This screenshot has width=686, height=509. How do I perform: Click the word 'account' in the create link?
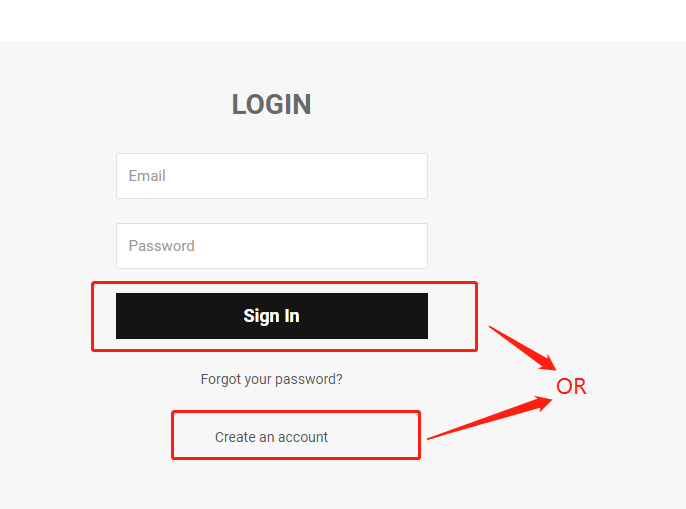pyautogui.click(x=303, y=437)
